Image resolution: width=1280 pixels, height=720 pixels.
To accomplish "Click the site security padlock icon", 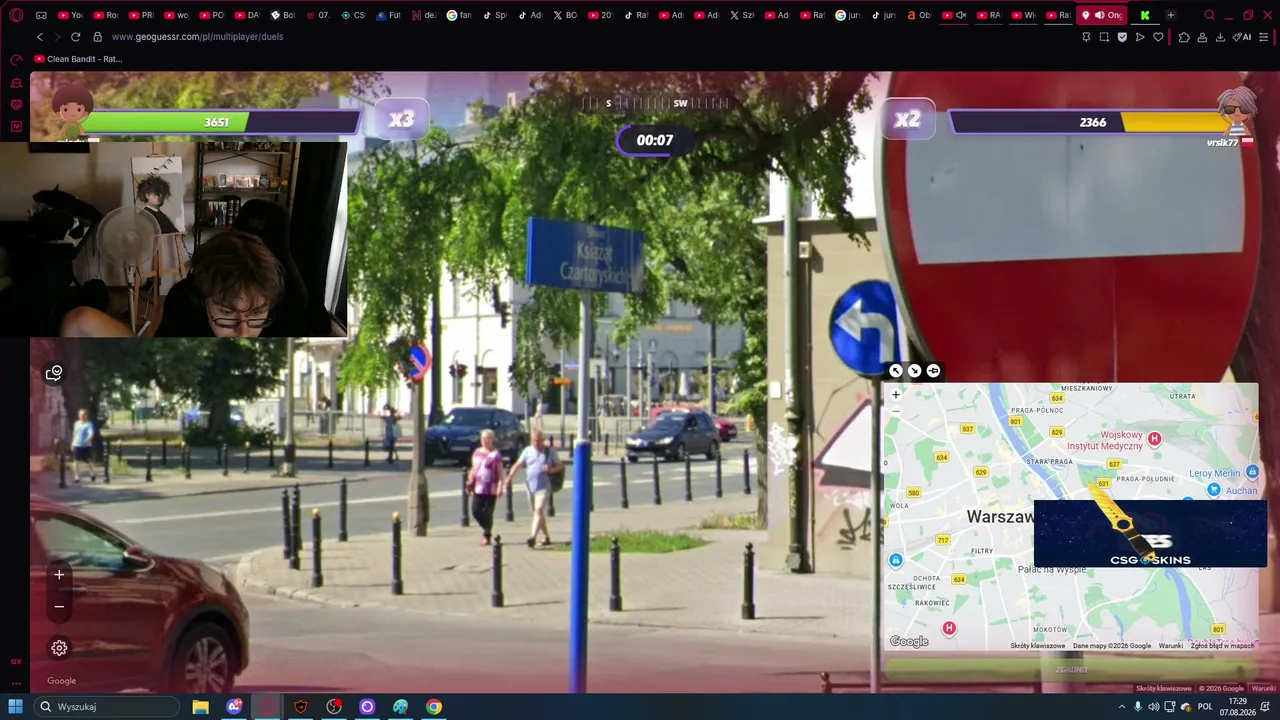I will (x=97, y=37).
